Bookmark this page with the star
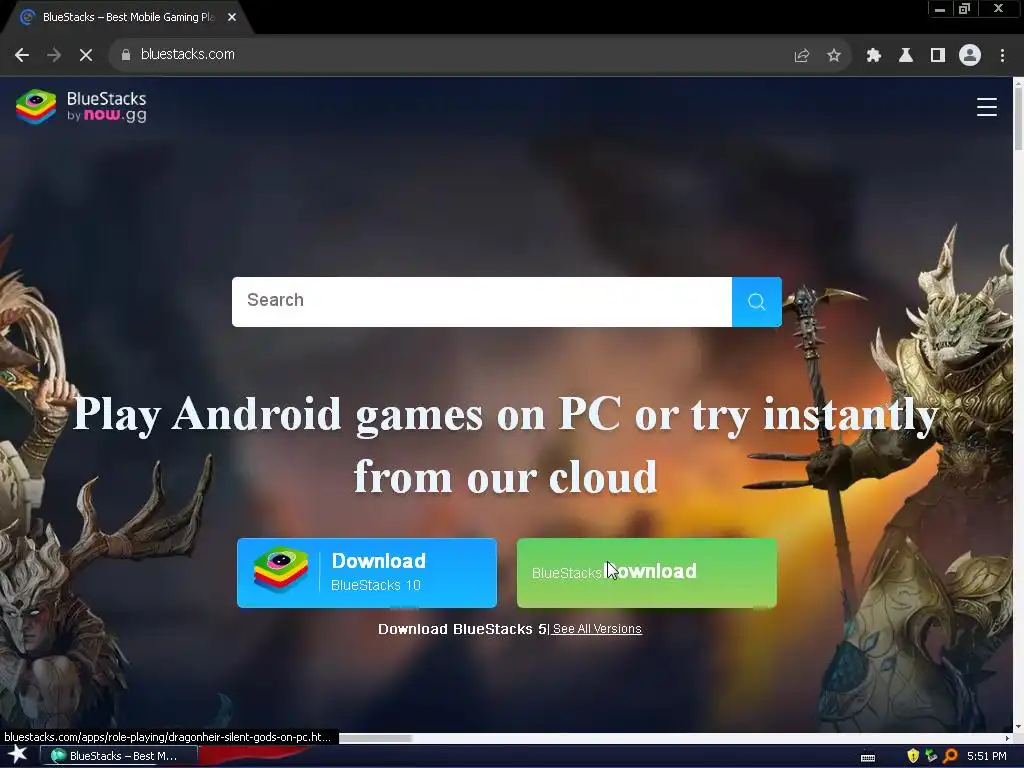Image resolution: width=1024 pixels, height=768 pixels. pyautogui.click(x=833, y=56)
